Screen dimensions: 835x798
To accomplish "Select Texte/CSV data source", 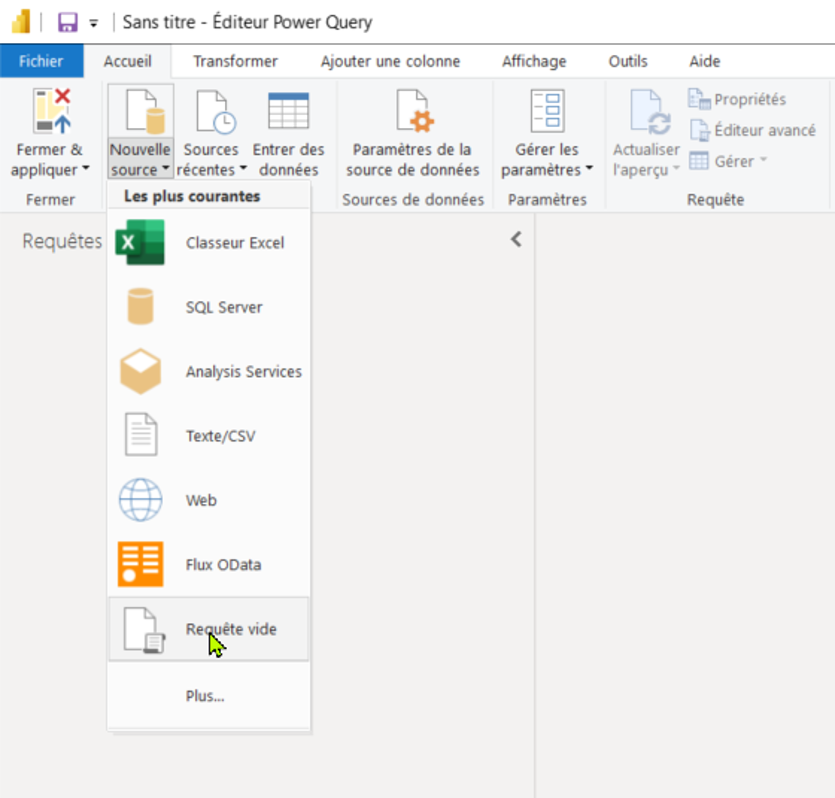I will pyautogui.click(x=209, y=436).
